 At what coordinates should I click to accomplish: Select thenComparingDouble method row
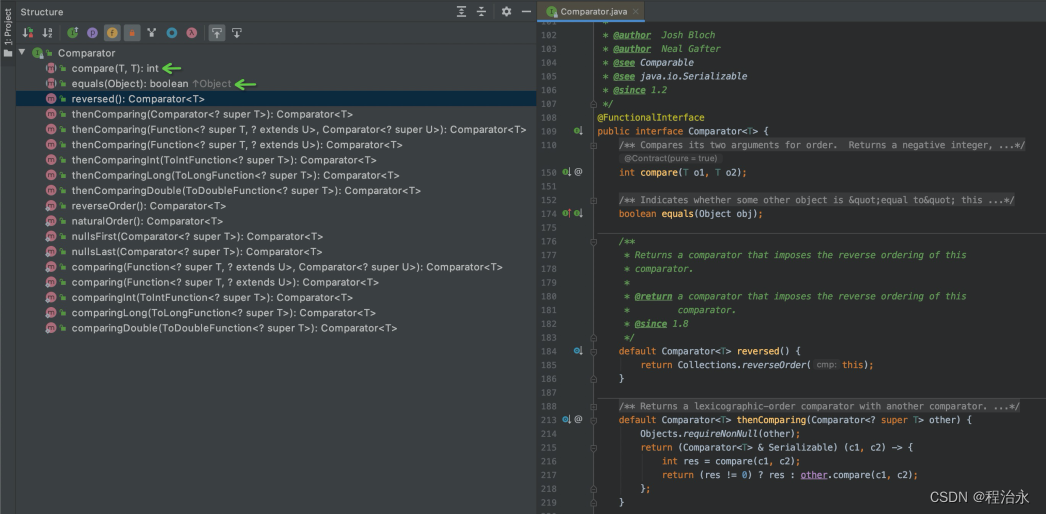pos(276,191)
